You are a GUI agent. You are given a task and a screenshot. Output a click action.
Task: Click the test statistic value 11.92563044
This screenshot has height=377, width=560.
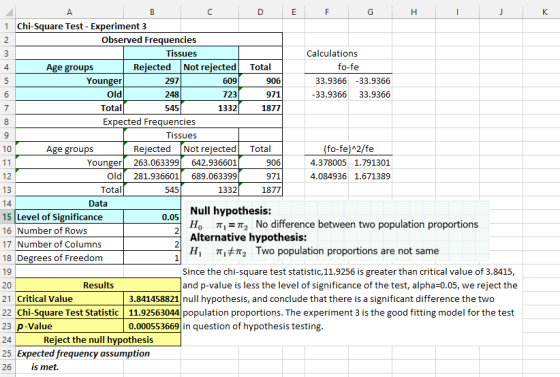(152, 312)
